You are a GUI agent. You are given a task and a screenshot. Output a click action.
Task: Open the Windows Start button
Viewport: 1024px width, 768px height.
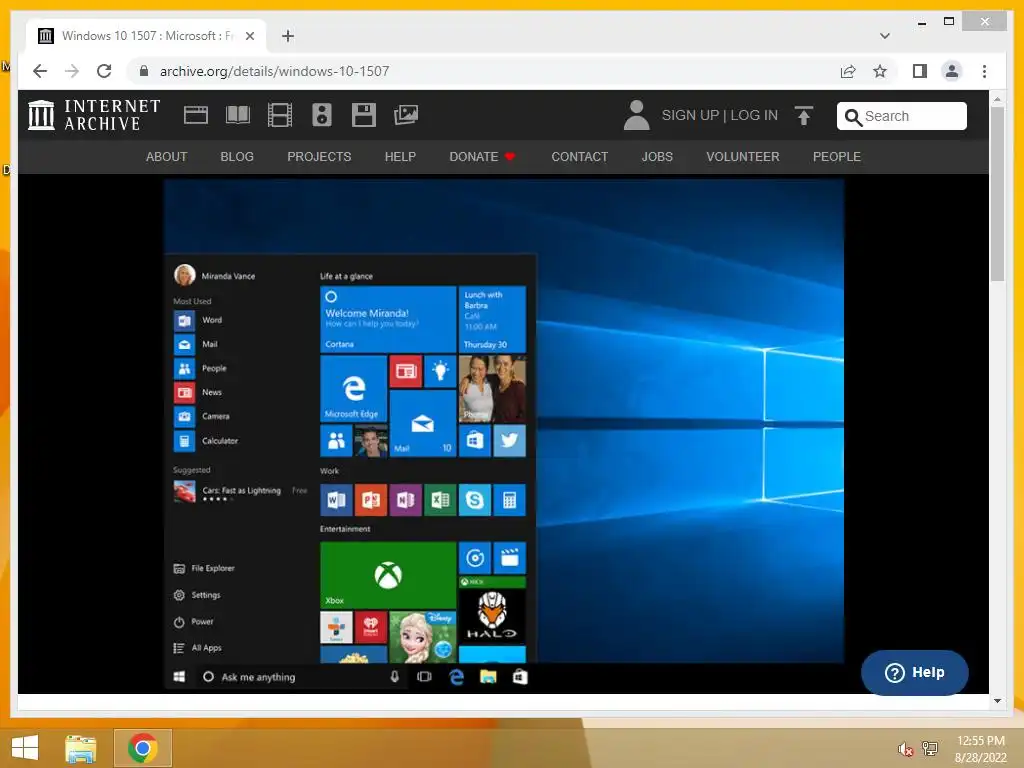coord(25,748)
